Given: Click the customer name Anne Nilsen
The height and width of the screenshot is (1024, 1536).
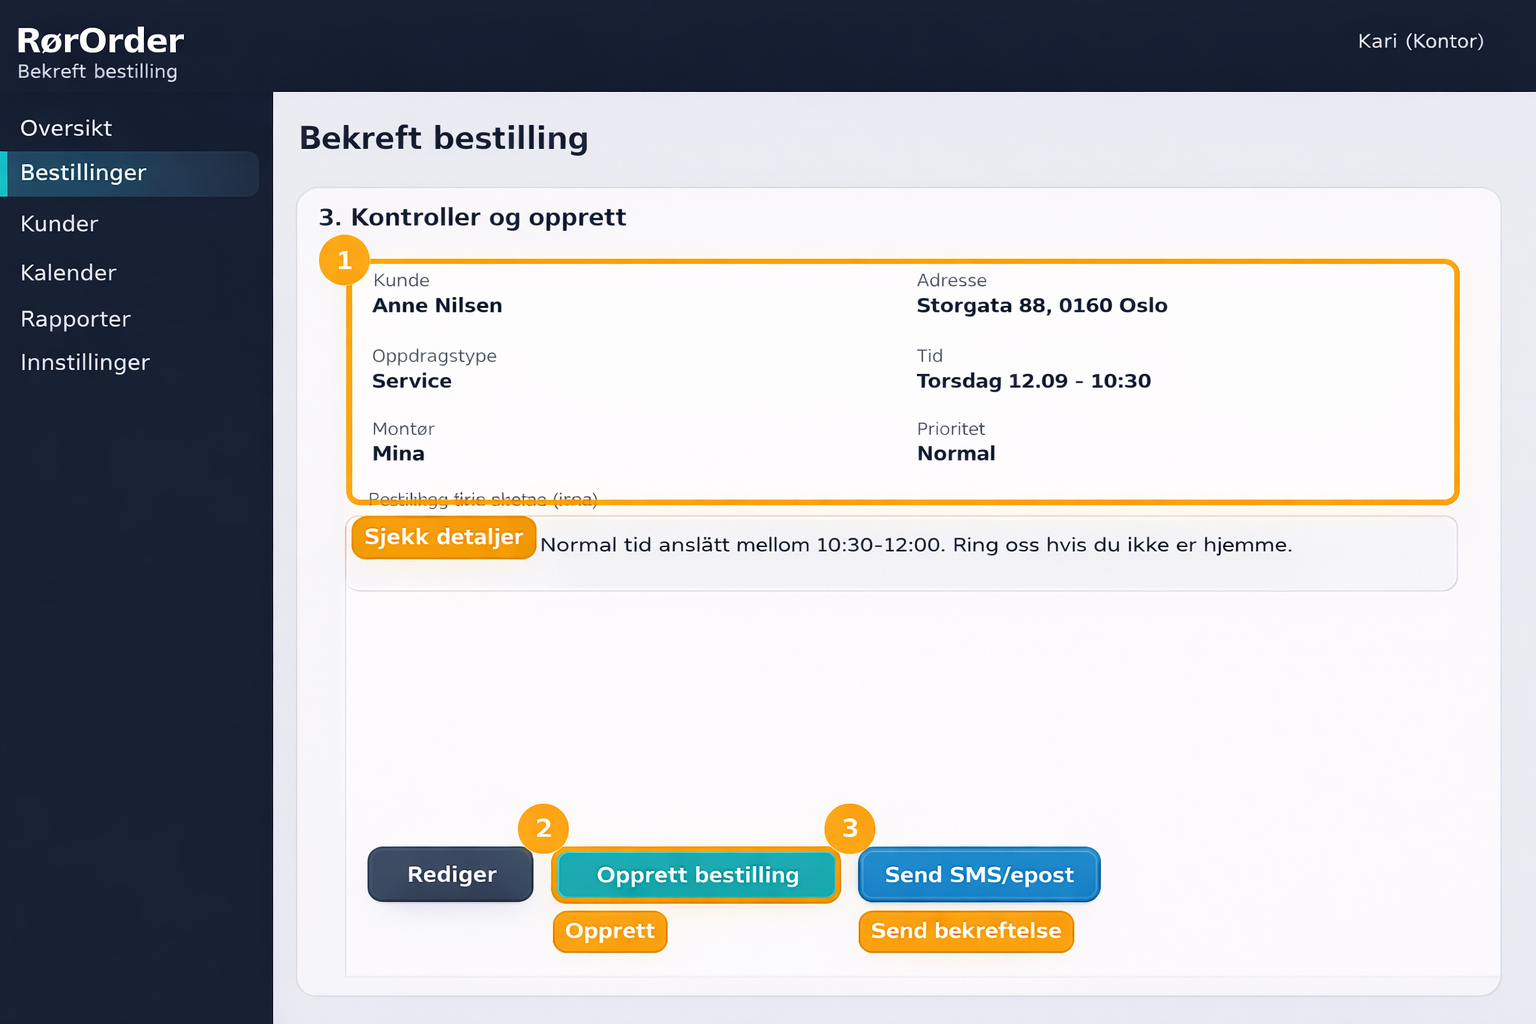Looking at the screenshot, I should coord(437,305).
